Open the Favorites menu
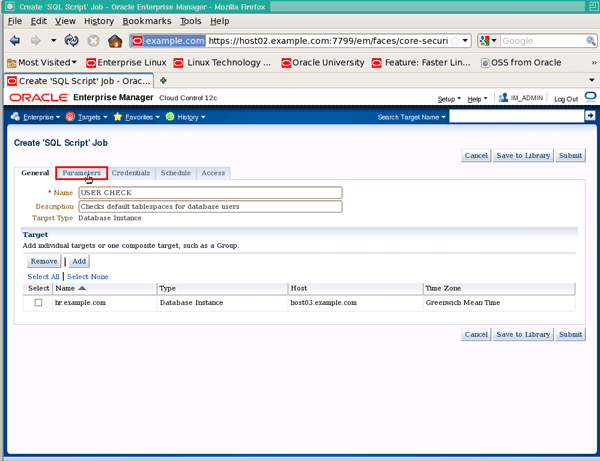This screenshot has width=600, height=461. [x=137, y=117]
